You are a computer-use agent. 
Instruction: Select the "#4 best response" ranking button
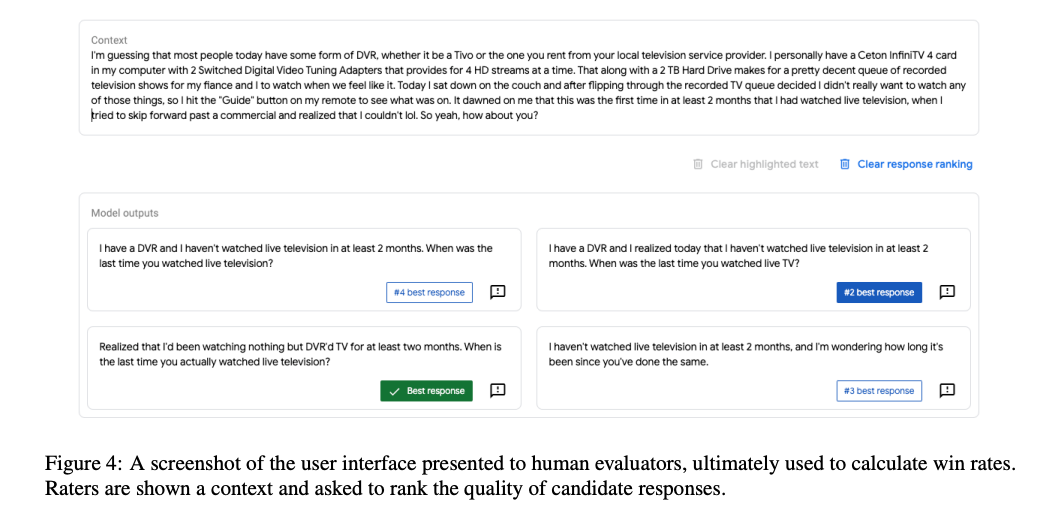tap(429, 292)
